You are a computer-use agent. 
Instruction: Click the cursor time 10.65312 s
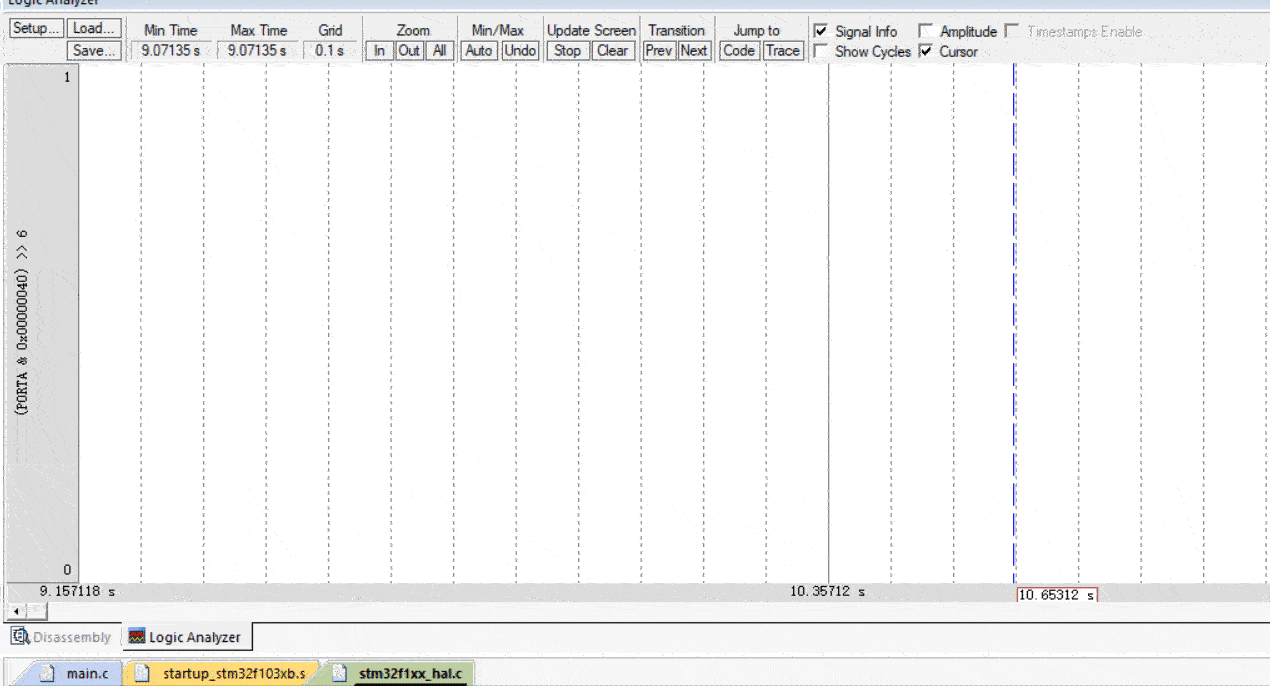pos(1057,594)
